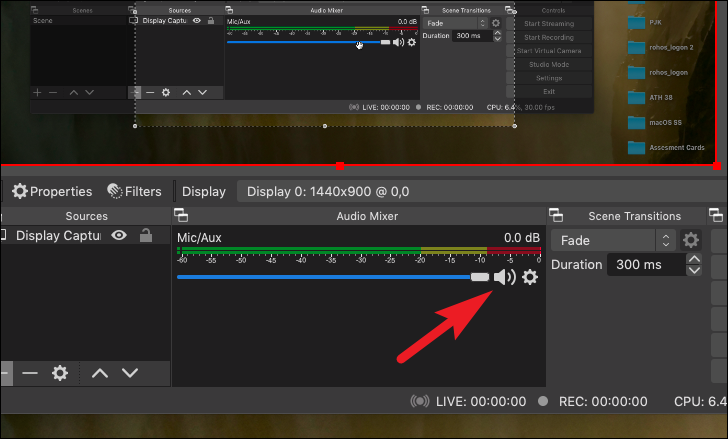Increase transition duration in main window
Viewport: 728px width, 439px height.
[694, 259]
